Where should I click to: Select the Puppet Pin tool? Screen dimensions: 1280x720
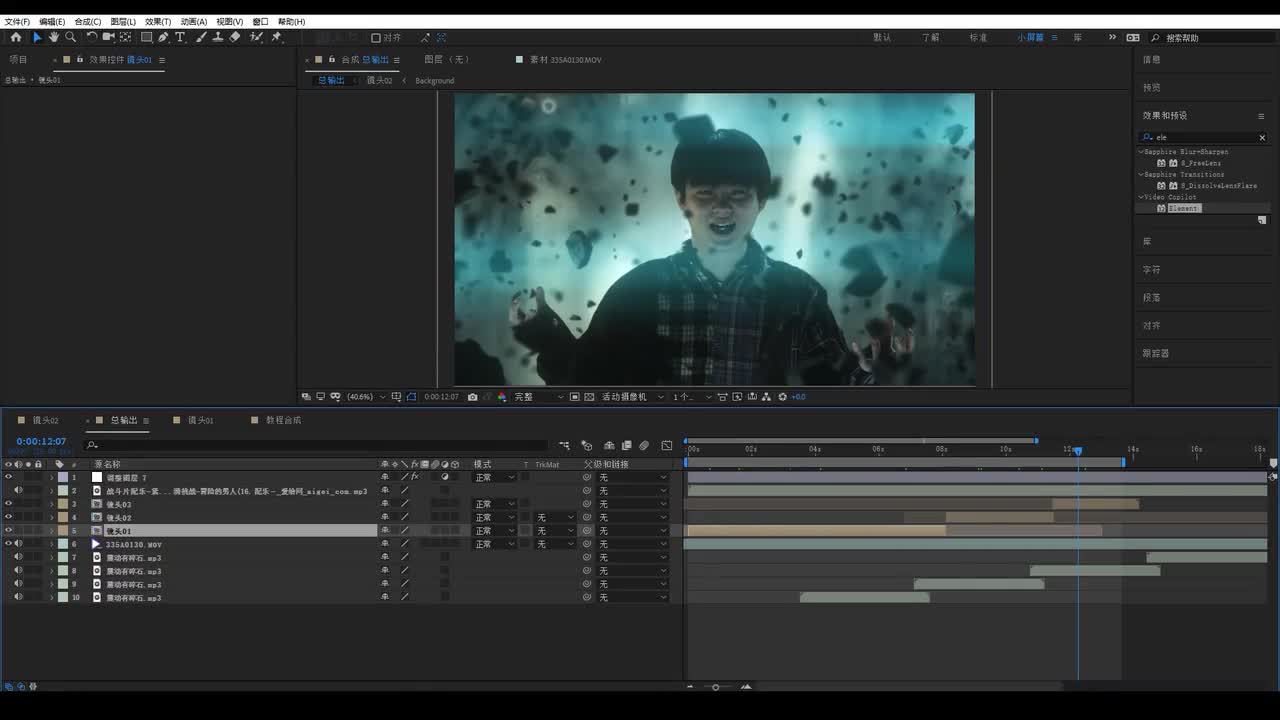coord(276,37)
